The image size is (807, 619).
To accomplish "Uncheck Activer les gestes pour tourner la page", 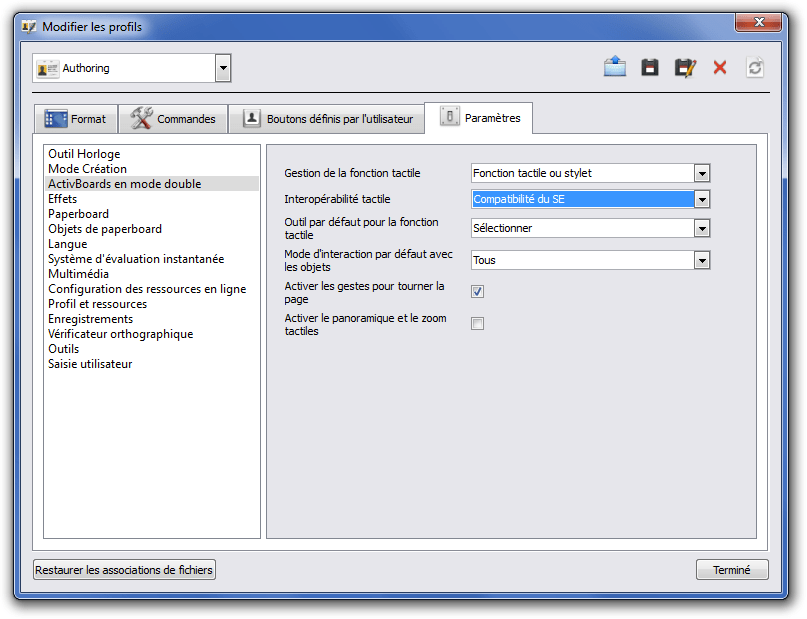I will coord(477,292).
